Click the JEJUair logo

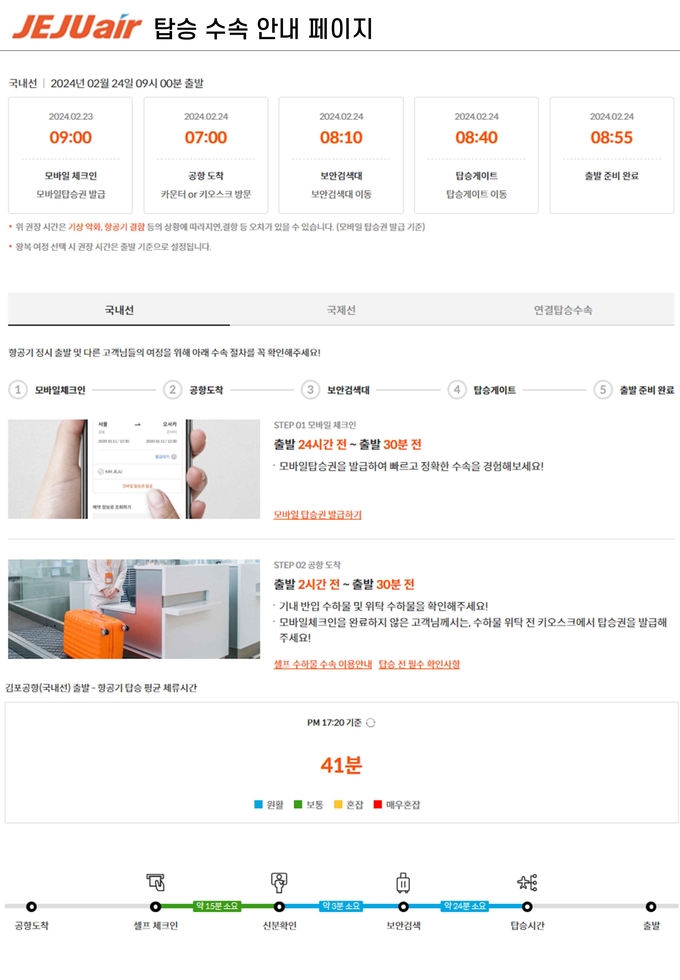pos(77,27)
